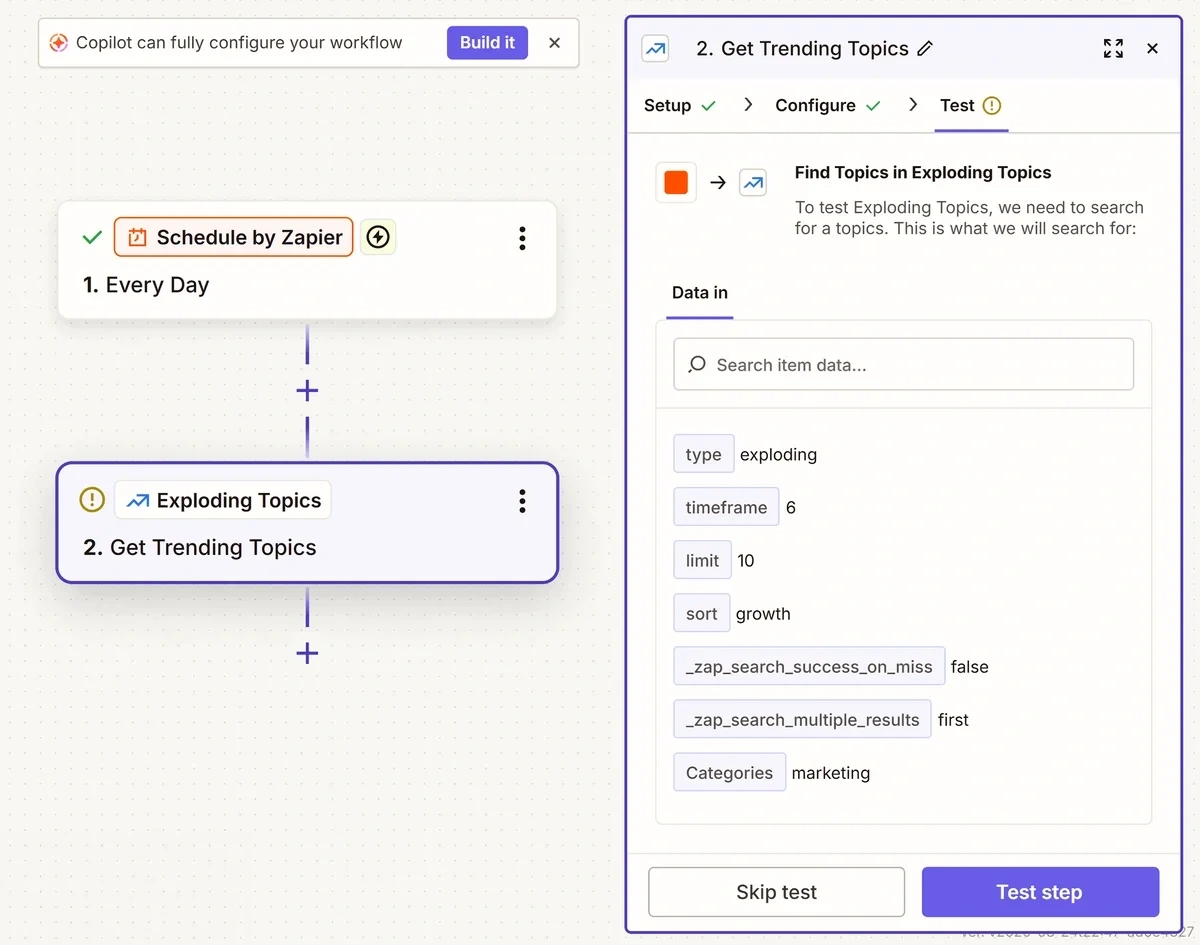Click the 'marketing' categories value
This screenshot has height=945, width=1200.
point(831,773)
